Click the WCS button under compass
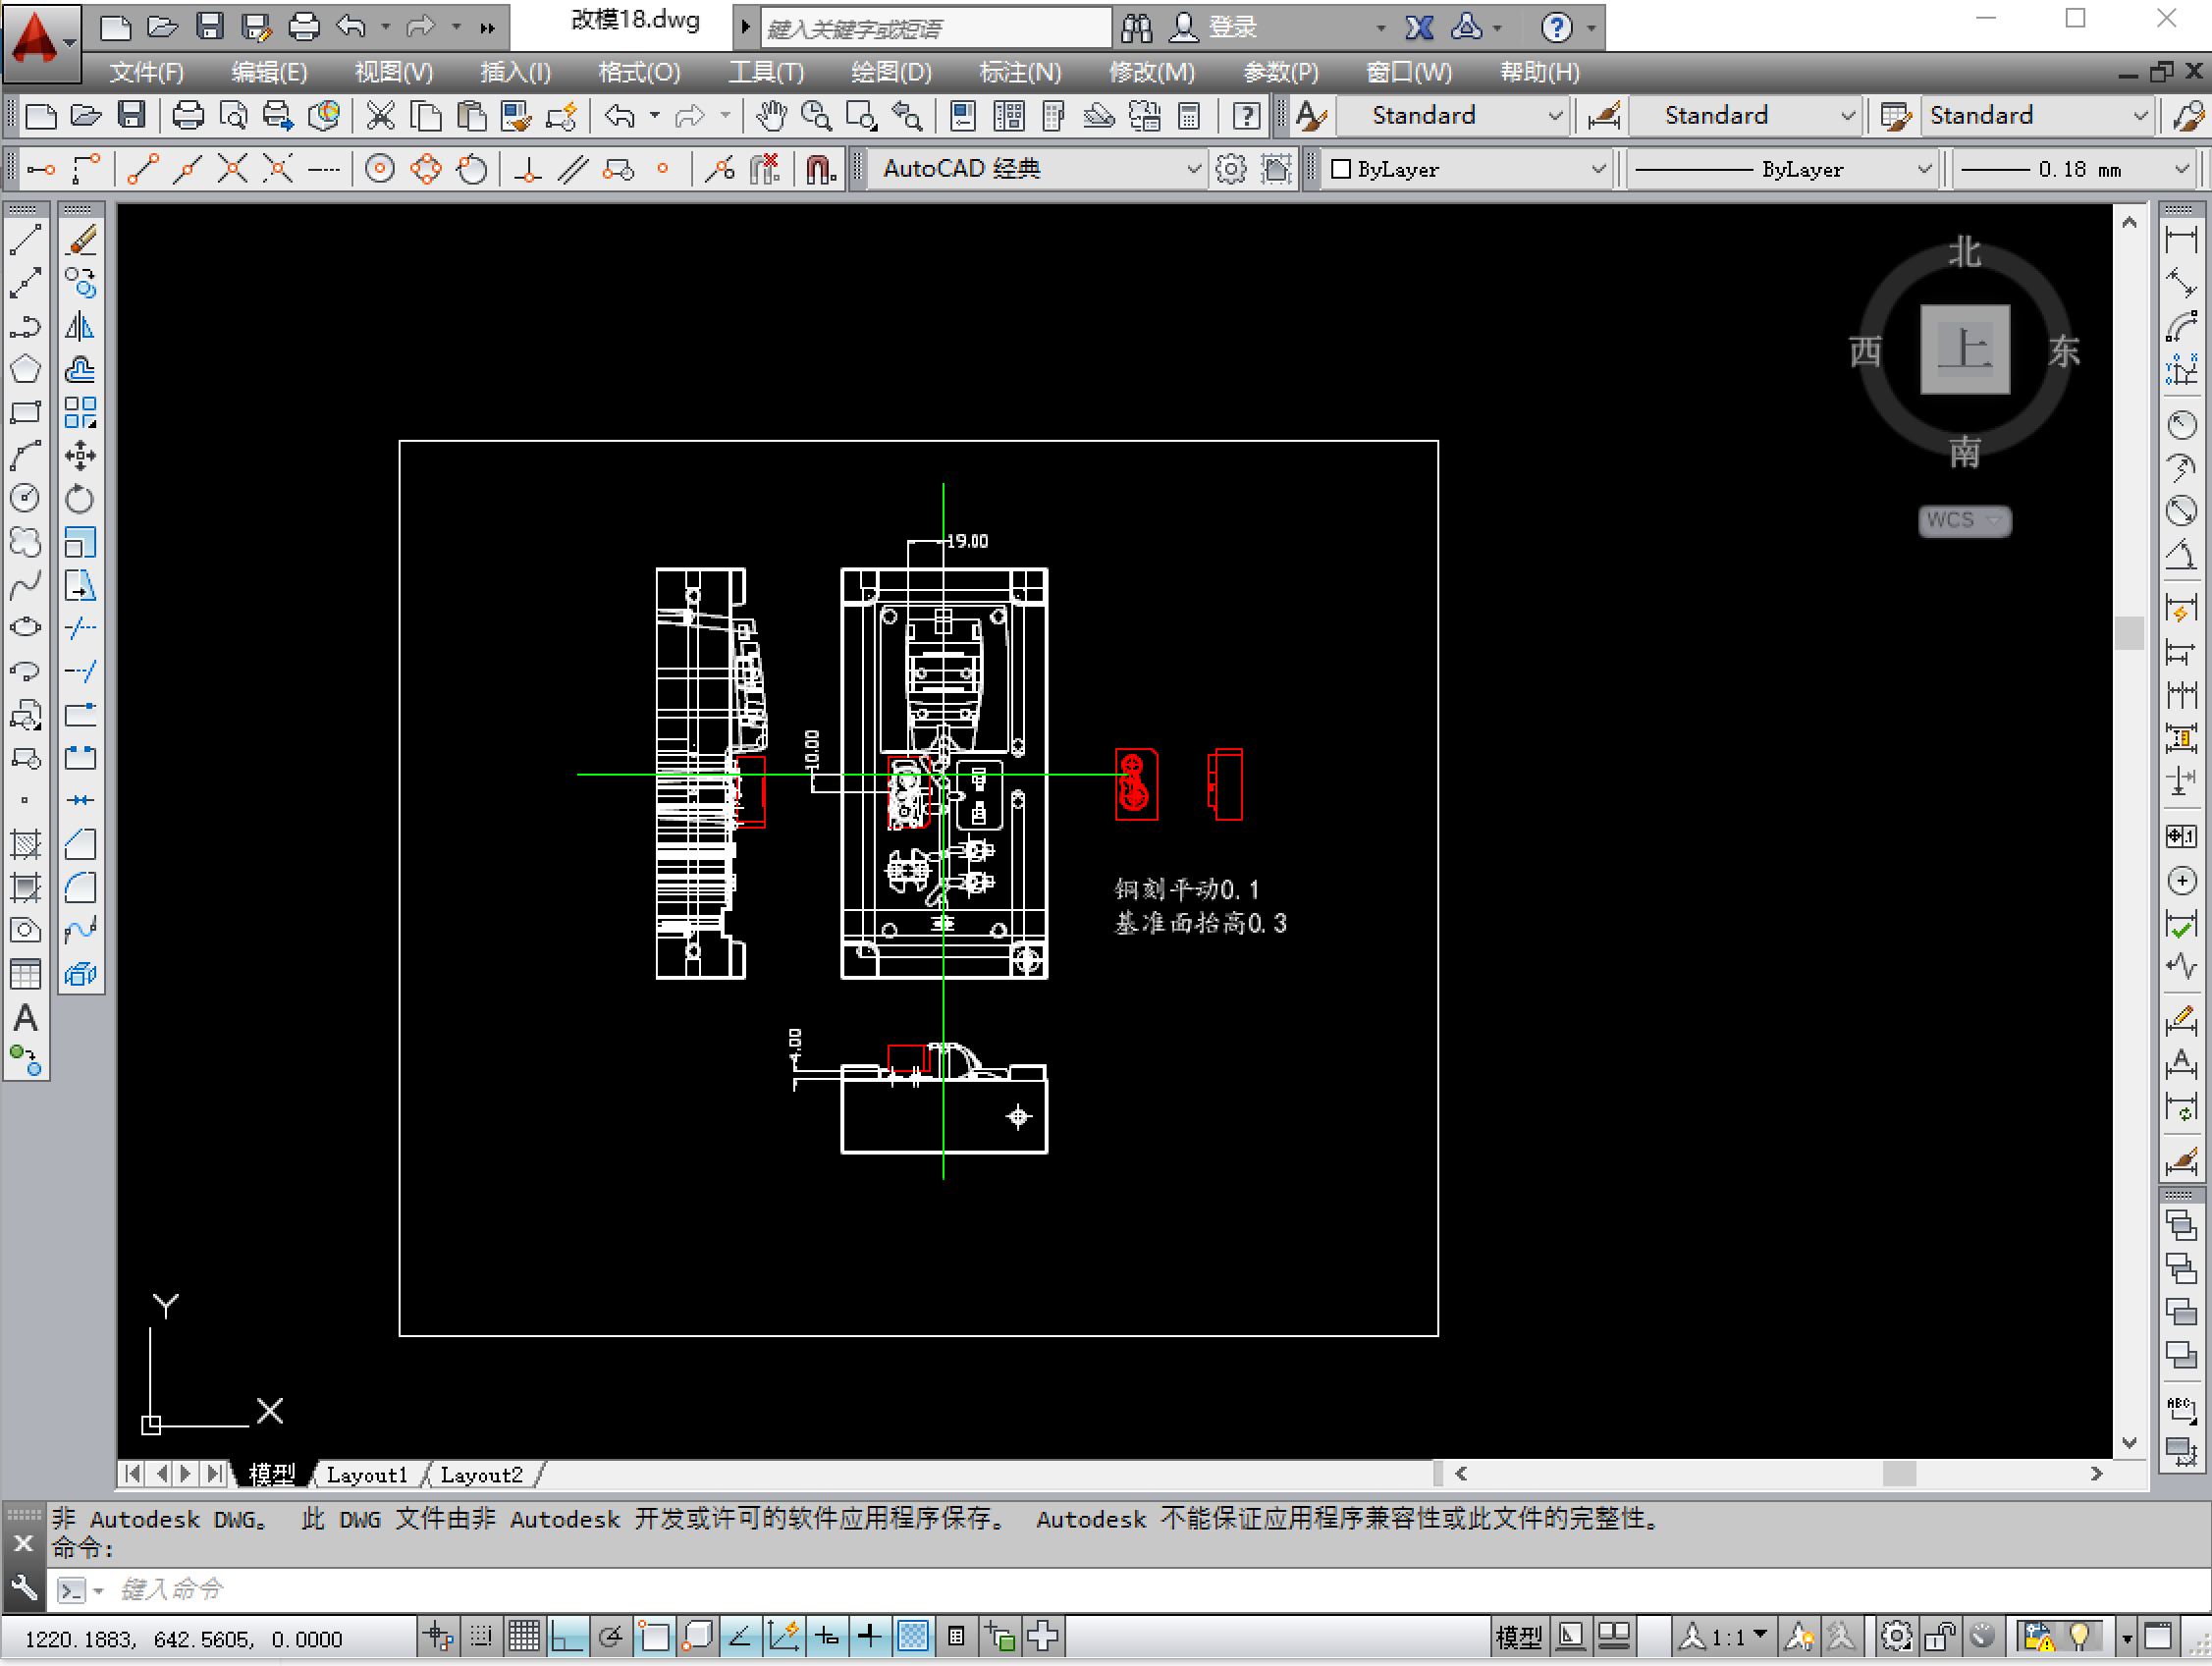This screenshot has height=1666, width=2212. point(1963,520)
